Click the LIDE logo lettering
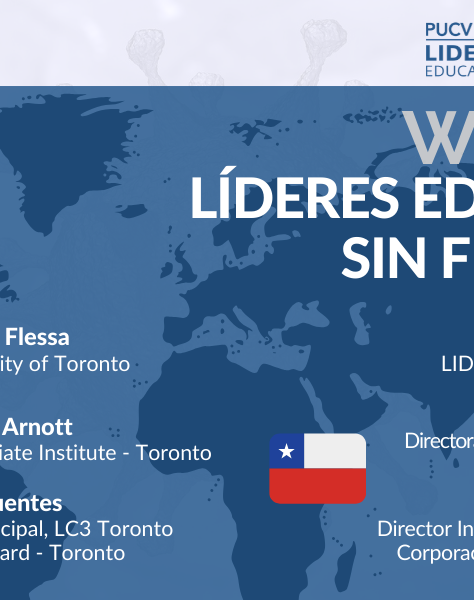This screenshot has width=474, height=600. [x=450, y=53]
